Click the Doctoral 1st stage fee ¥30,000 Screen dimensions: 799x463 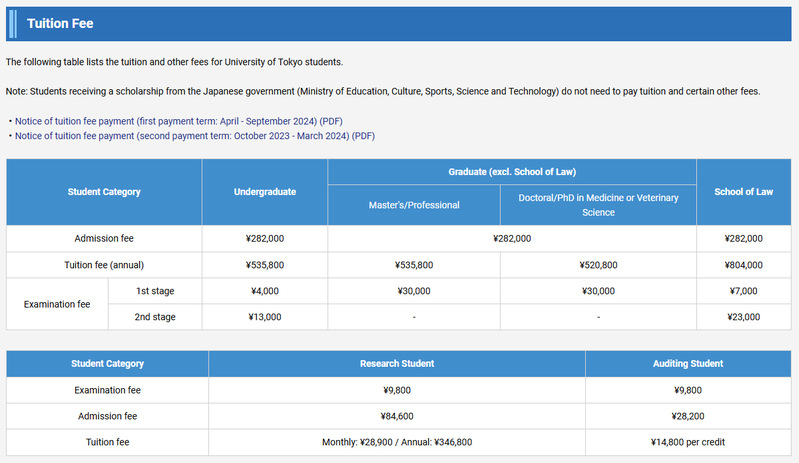tap(598, 291)
